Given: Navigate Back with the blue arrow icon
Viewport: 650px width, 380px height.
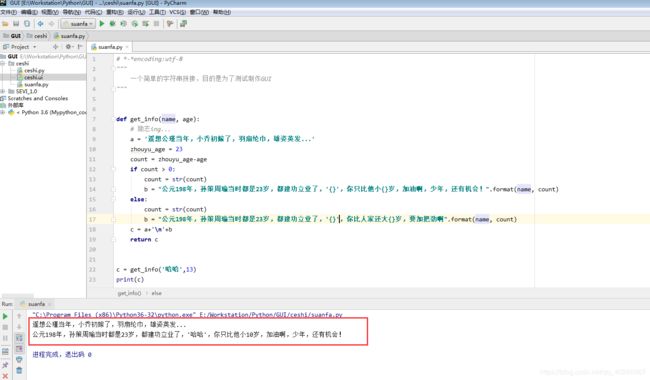Looking at the screenshot, I should tap(41, 24).
